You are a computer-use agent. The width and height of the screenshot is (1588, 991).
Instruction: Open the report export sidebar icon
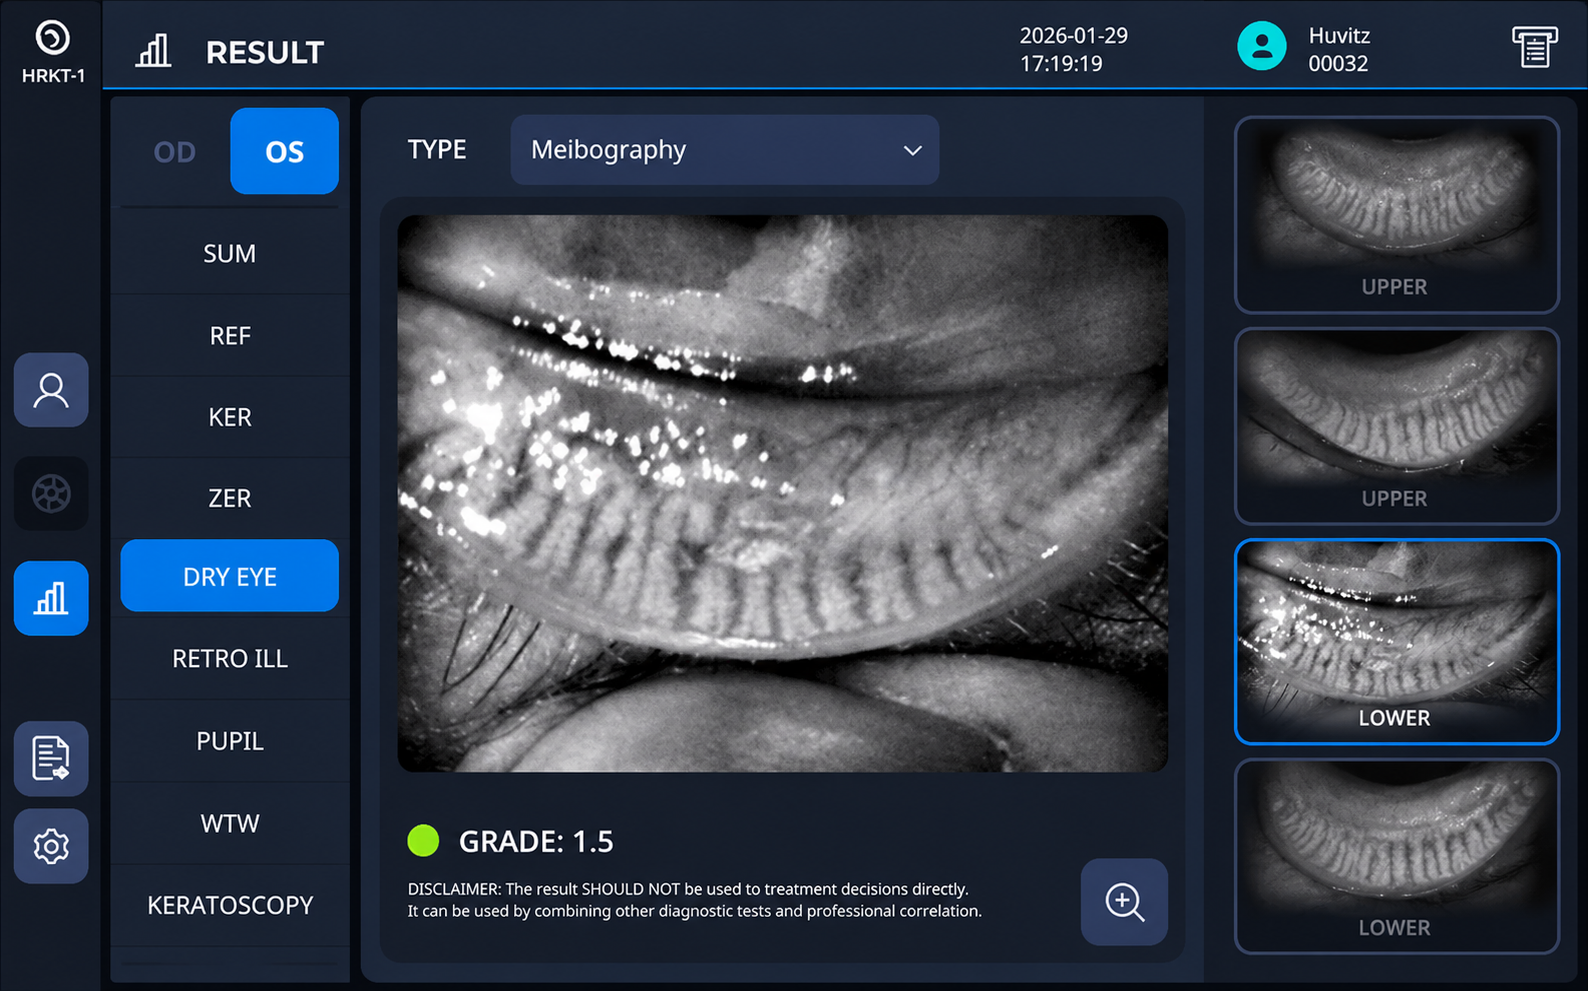51,758
